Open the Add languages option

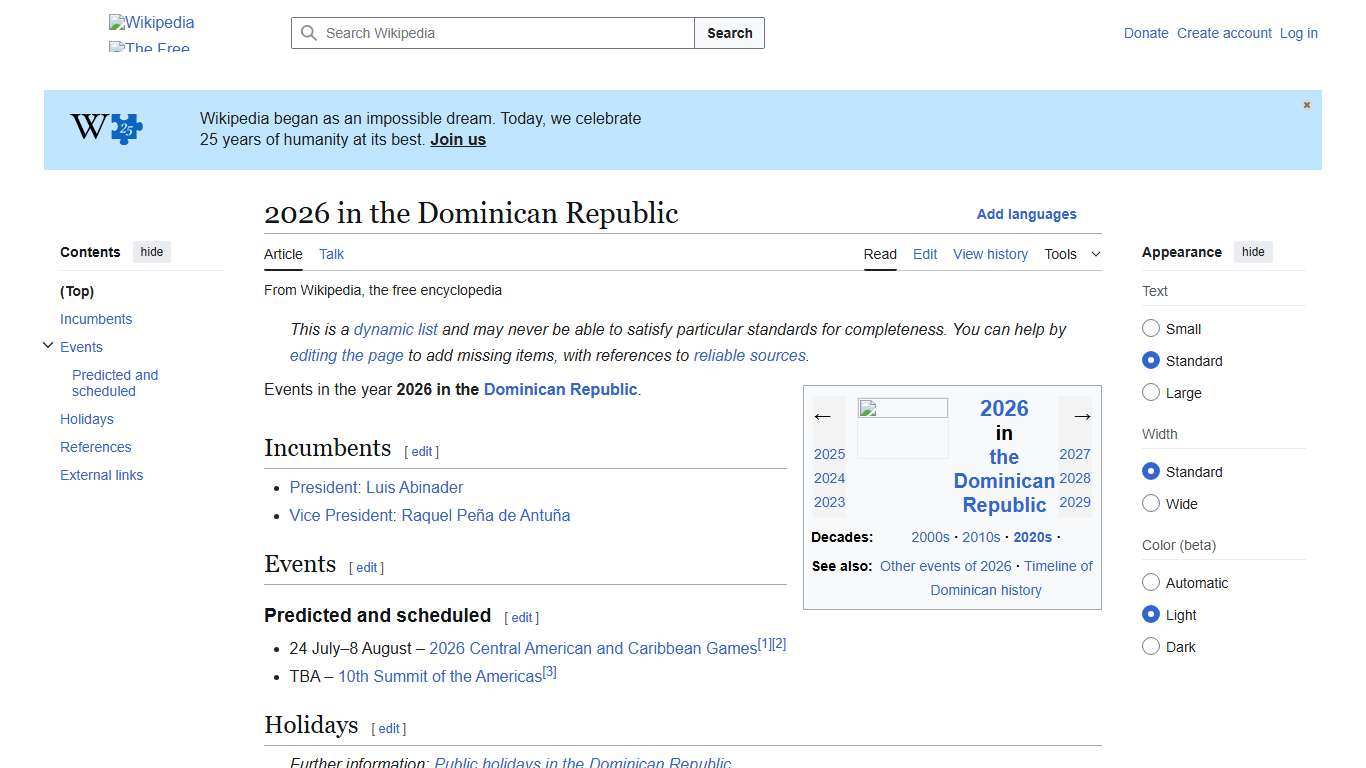[x=1026, y=214]
